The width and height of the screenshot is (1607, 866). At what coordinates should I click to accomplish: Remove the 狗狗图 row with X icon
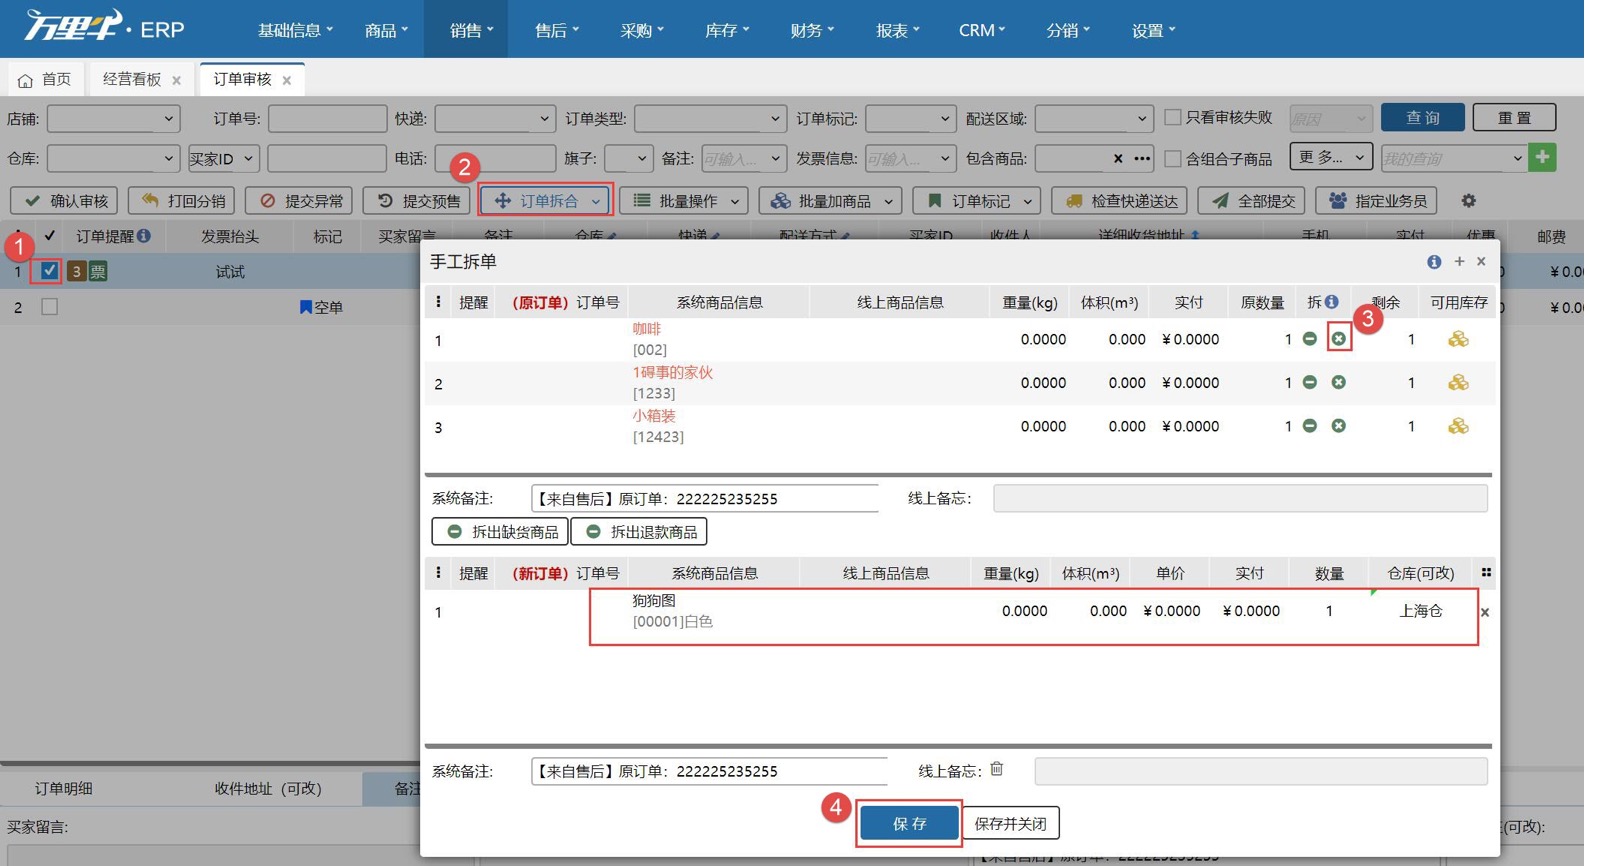click(1484, 612)
